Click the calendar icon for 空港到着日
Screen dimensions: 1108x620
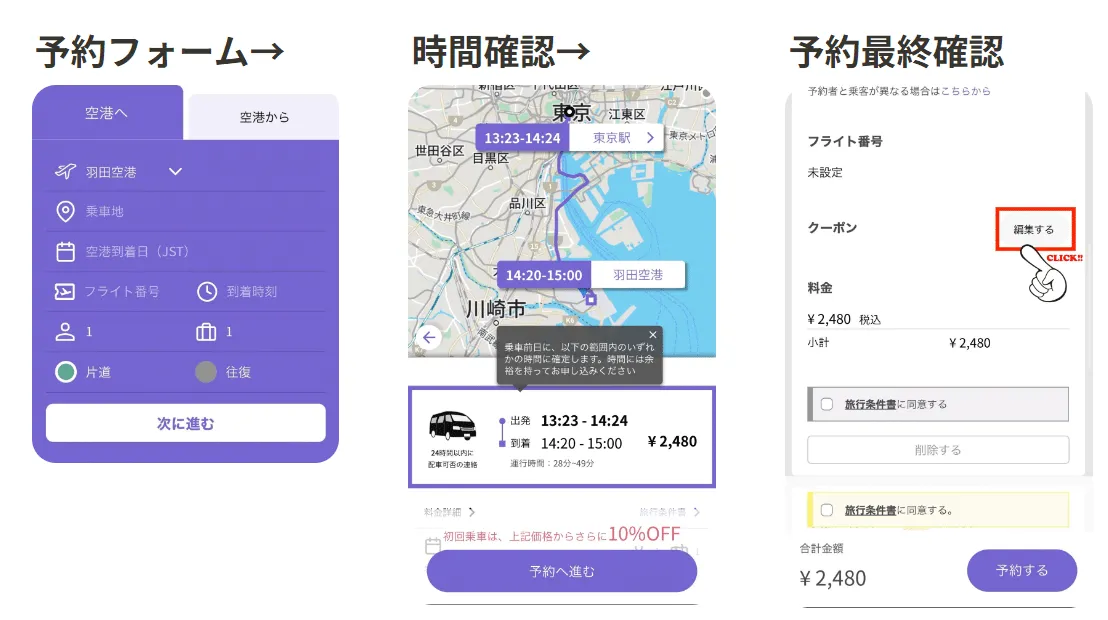tap(65, 252)
